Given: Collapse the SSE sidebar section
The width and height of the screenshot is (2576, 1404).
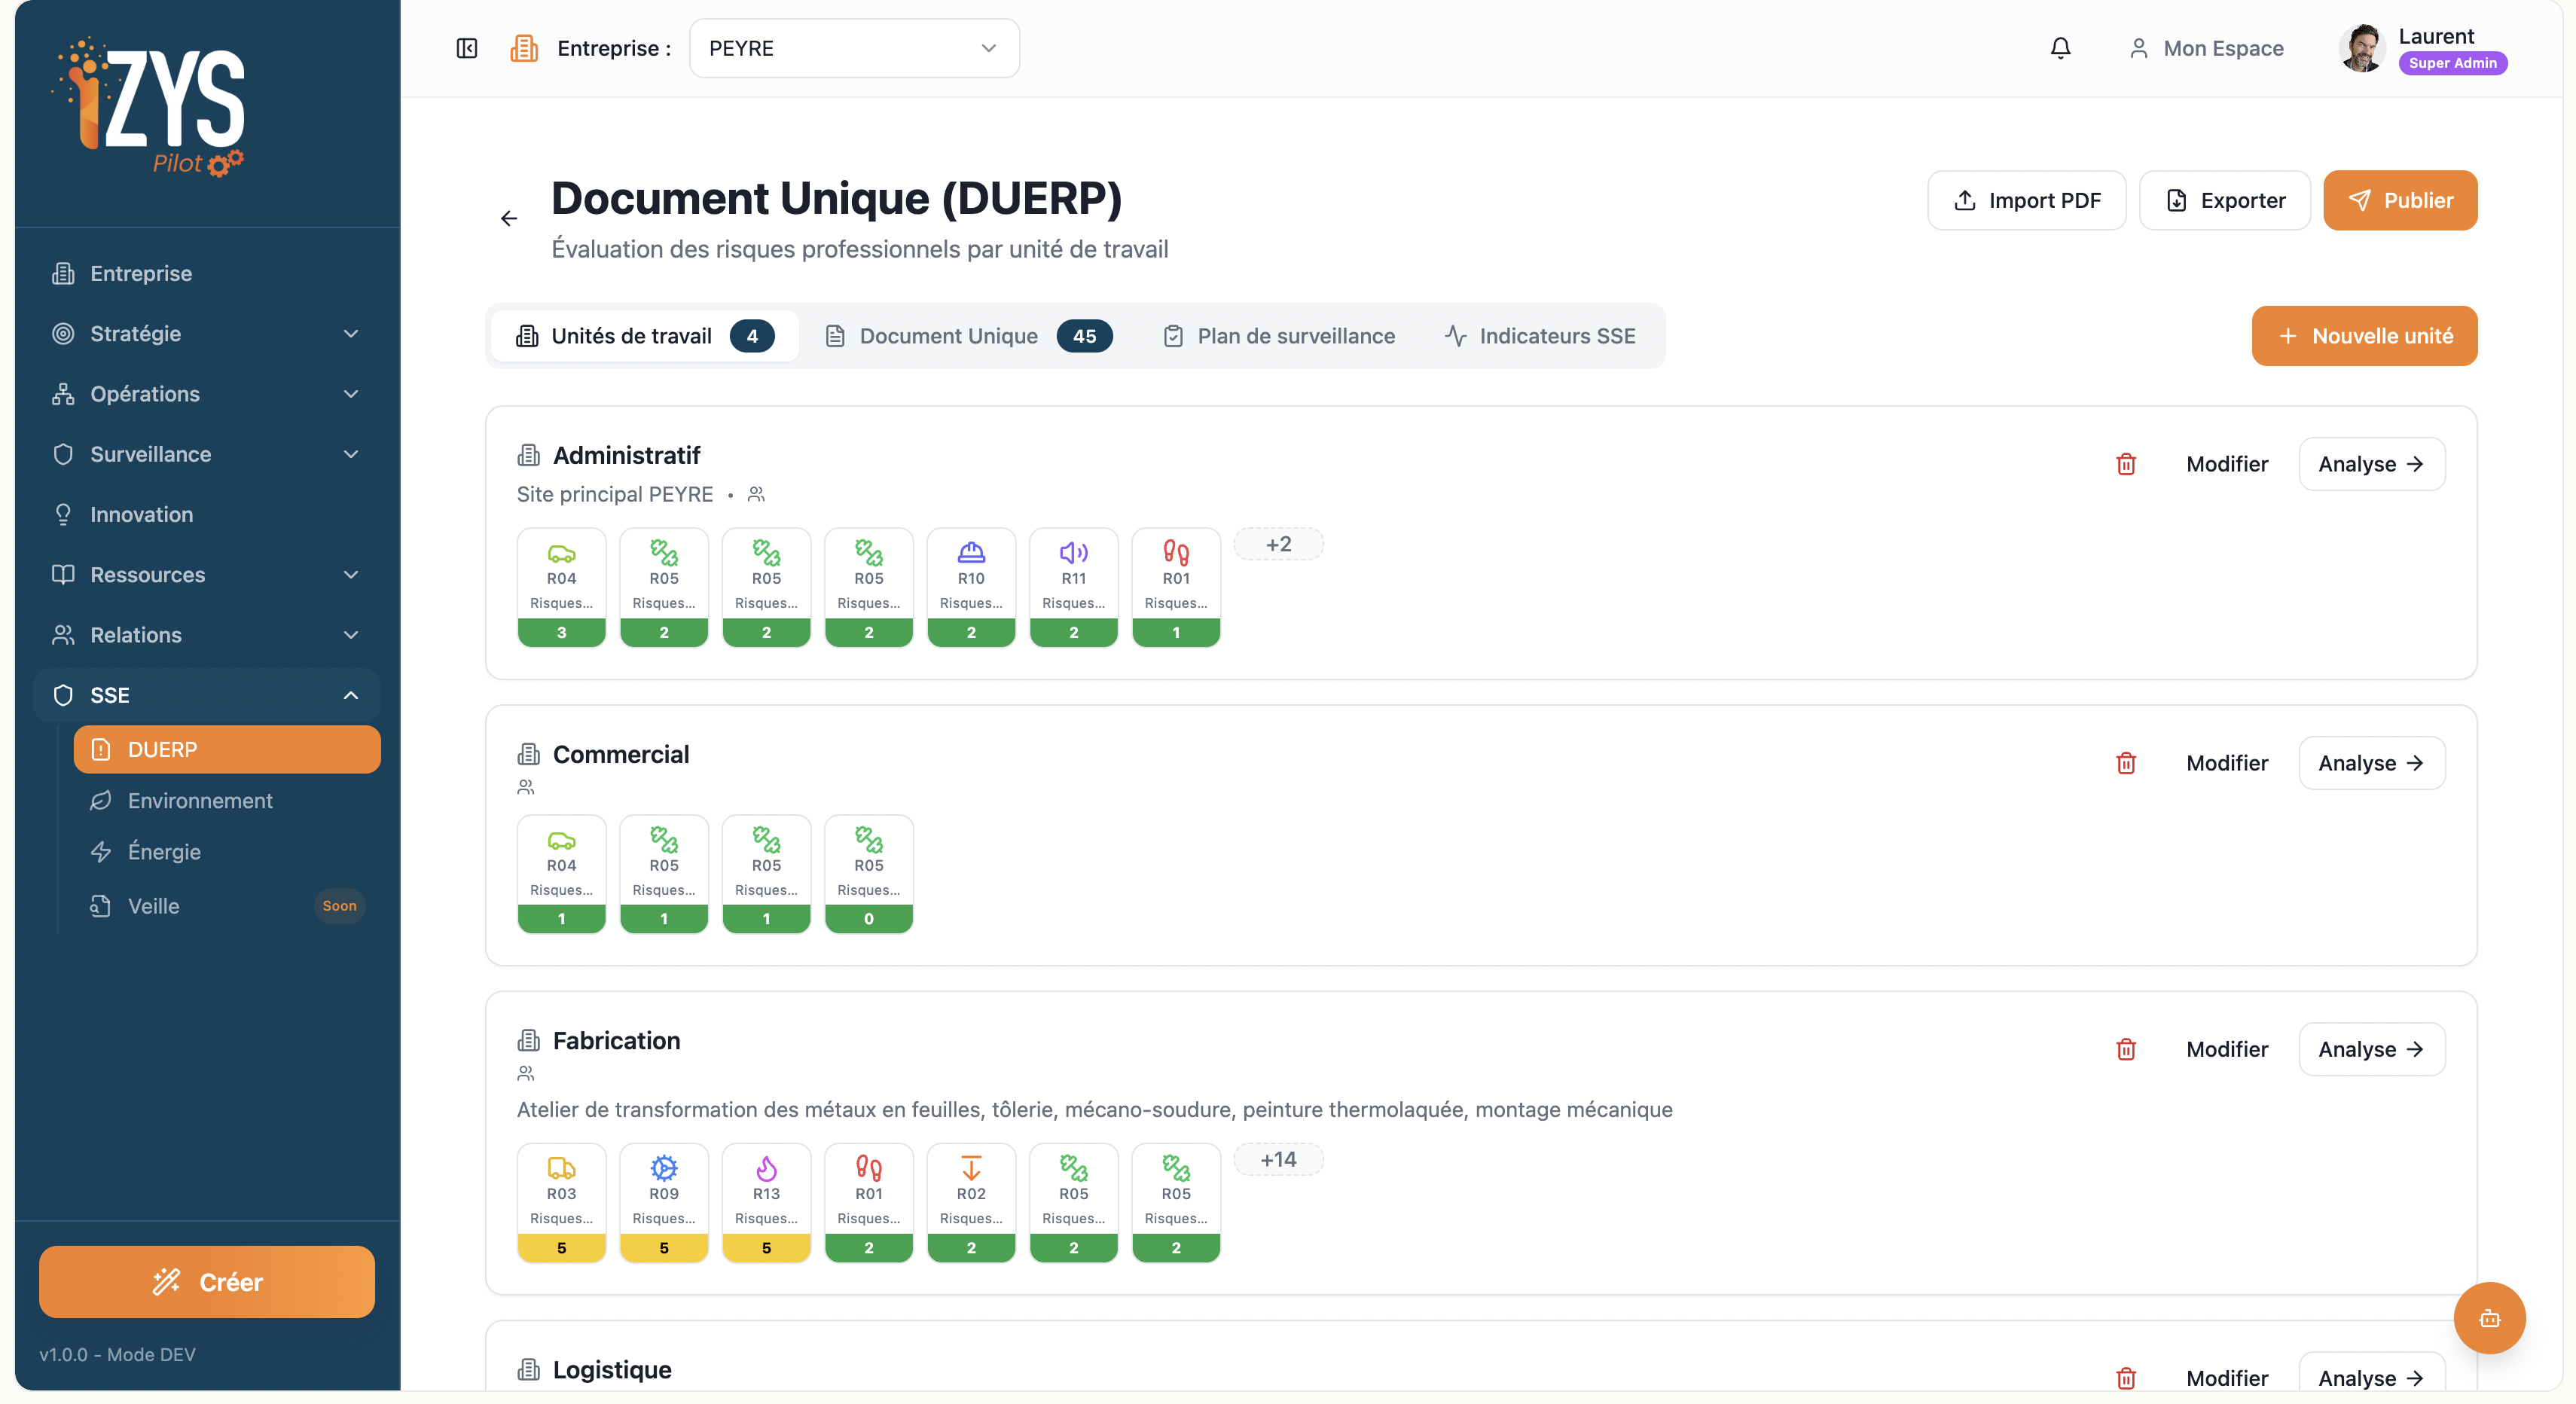Looking at the screenshot, I should point(207,695).
